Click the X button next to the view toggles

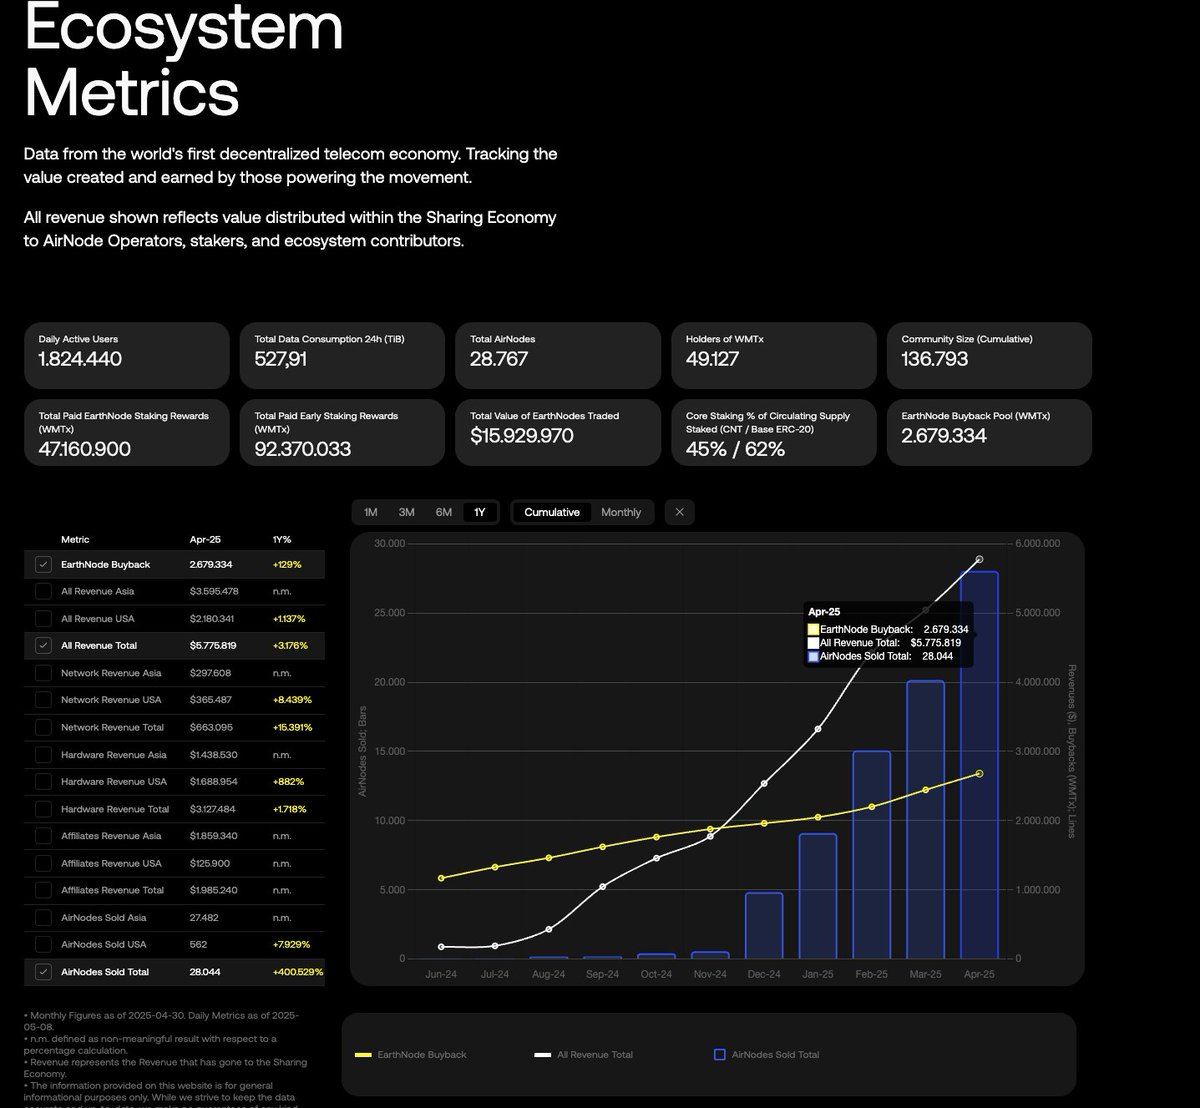(679, 511)
